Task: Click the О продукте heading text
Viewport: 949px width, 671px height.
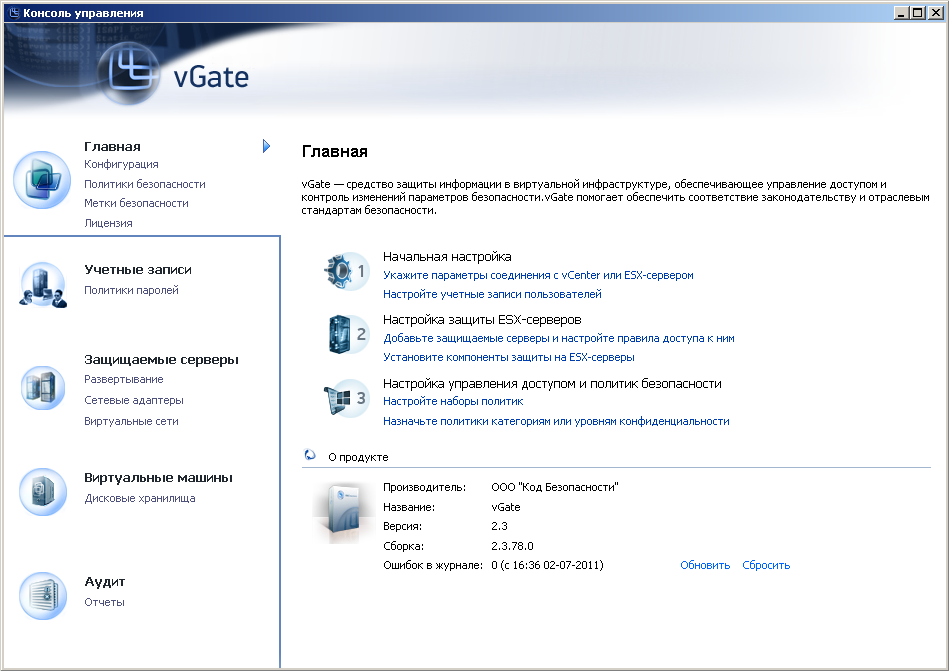Action: [358, 457]
